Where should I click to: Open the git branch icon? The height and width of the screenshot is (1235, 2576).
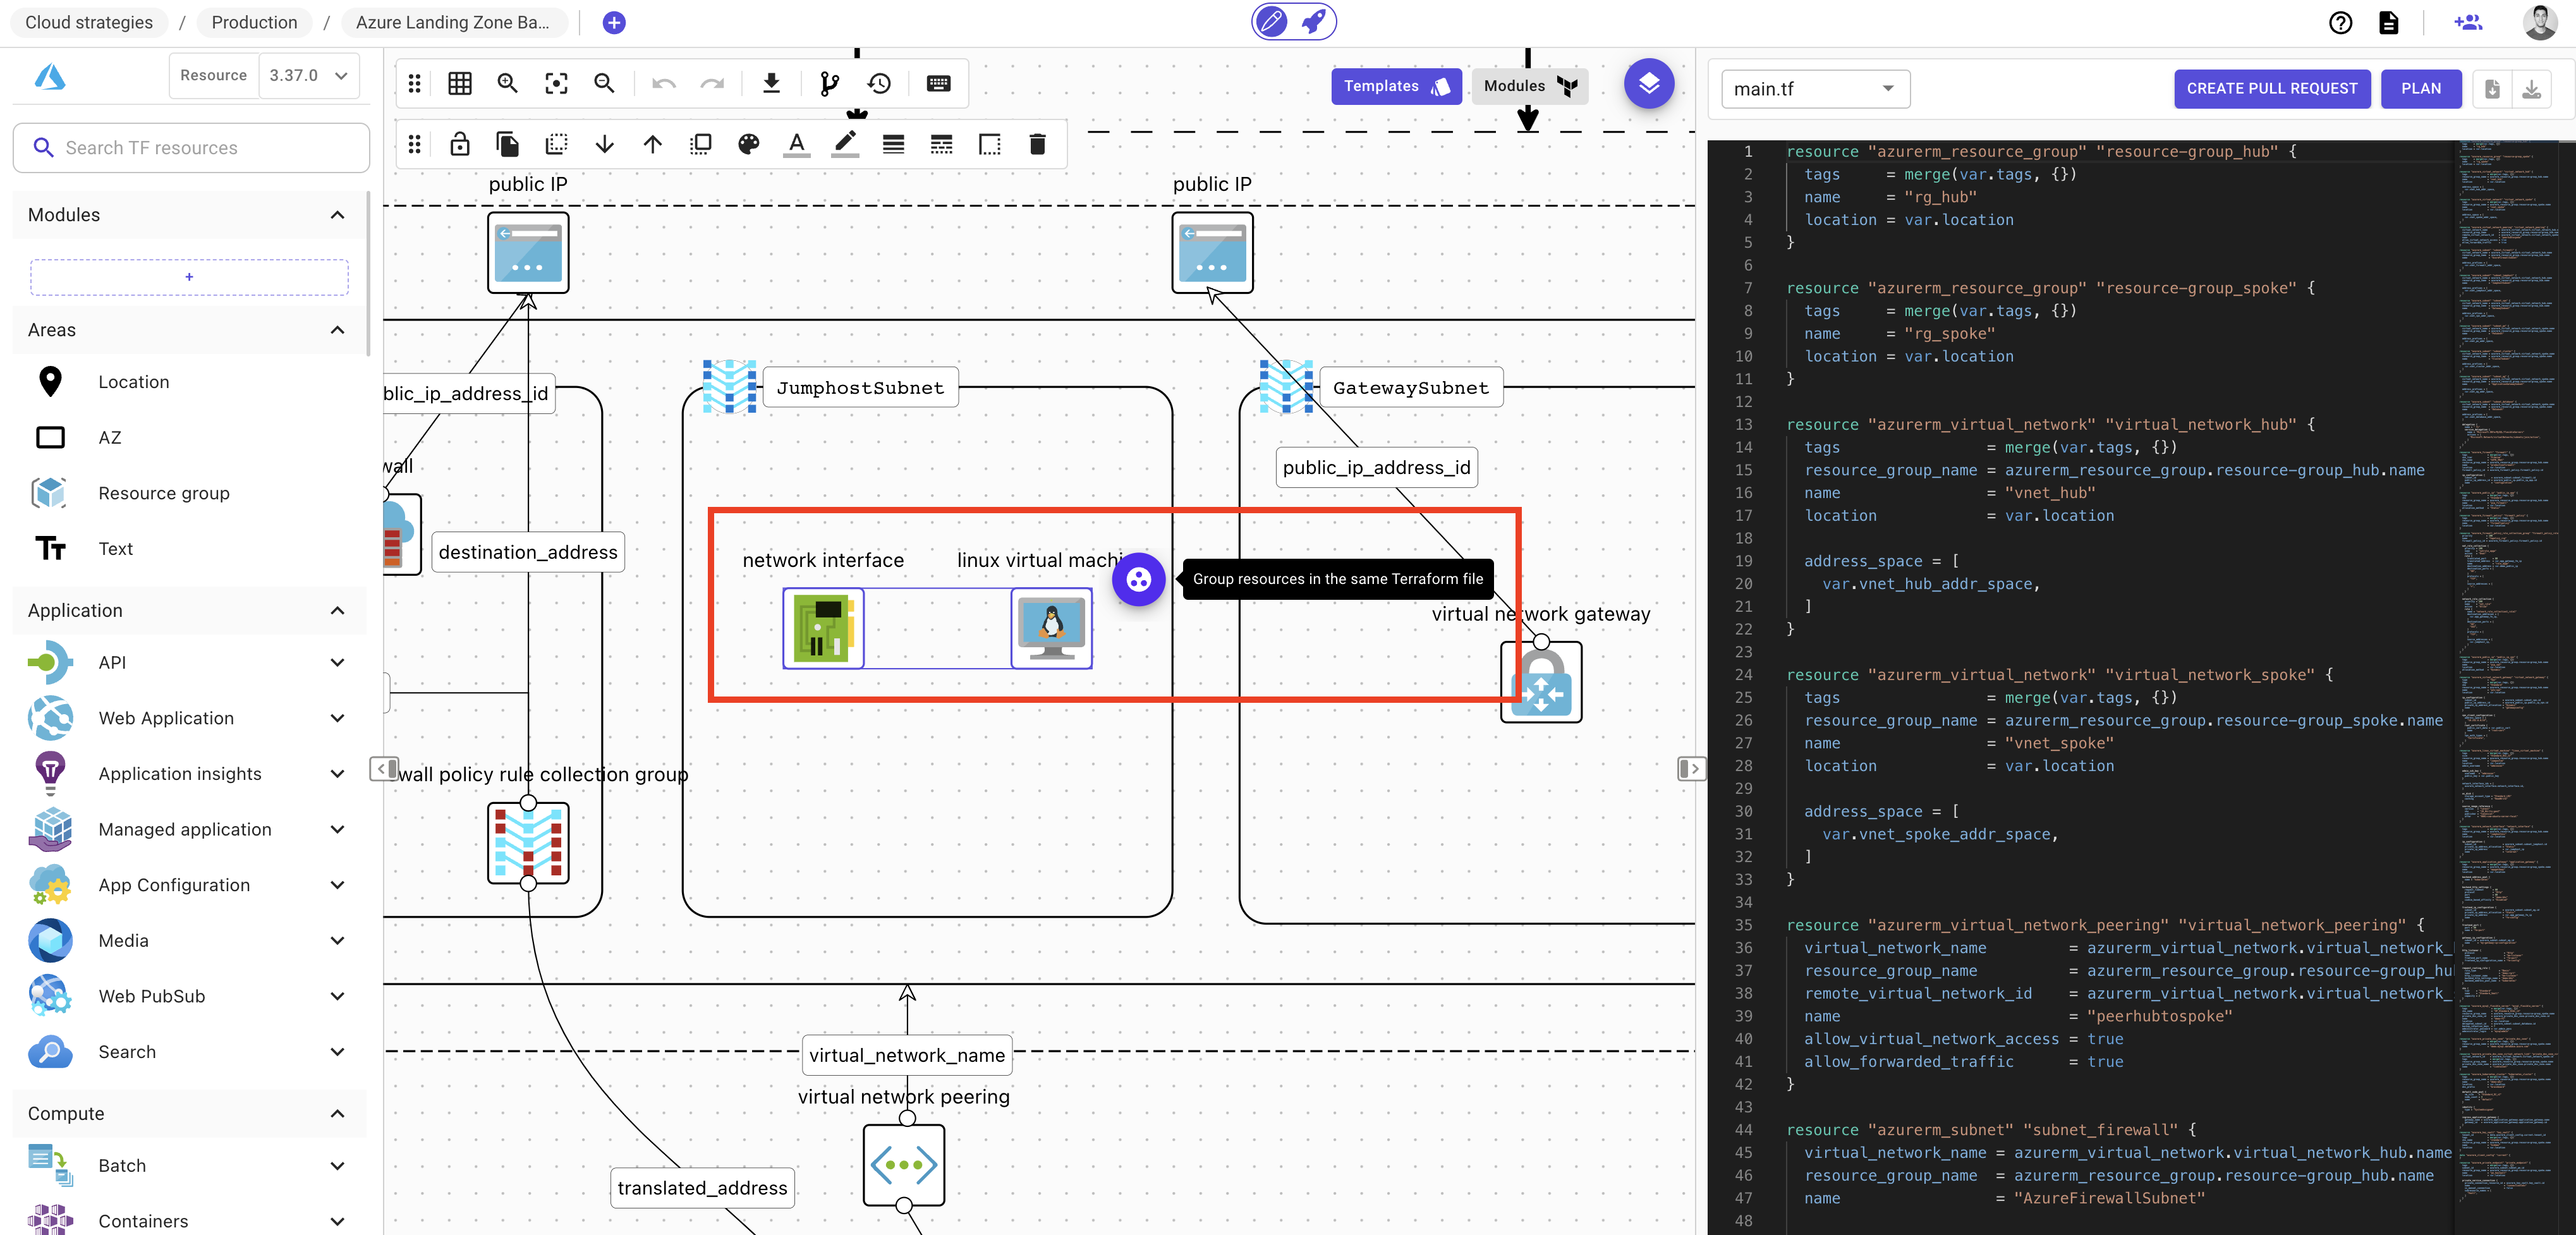pos(829,84)
